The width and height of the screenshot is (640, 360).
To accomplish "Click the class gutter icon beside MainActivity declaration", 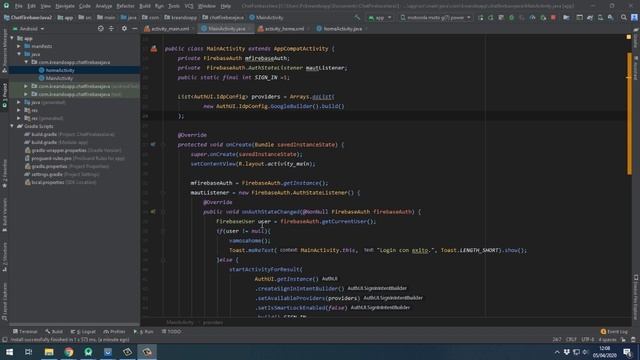I will tap(153, 49).
